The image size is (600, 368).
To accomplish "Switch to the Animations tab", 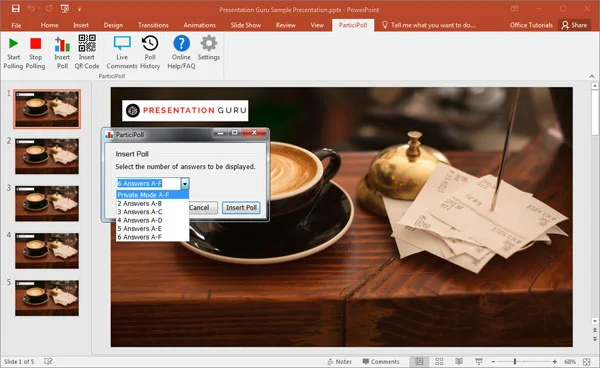I will coord(200,25).
